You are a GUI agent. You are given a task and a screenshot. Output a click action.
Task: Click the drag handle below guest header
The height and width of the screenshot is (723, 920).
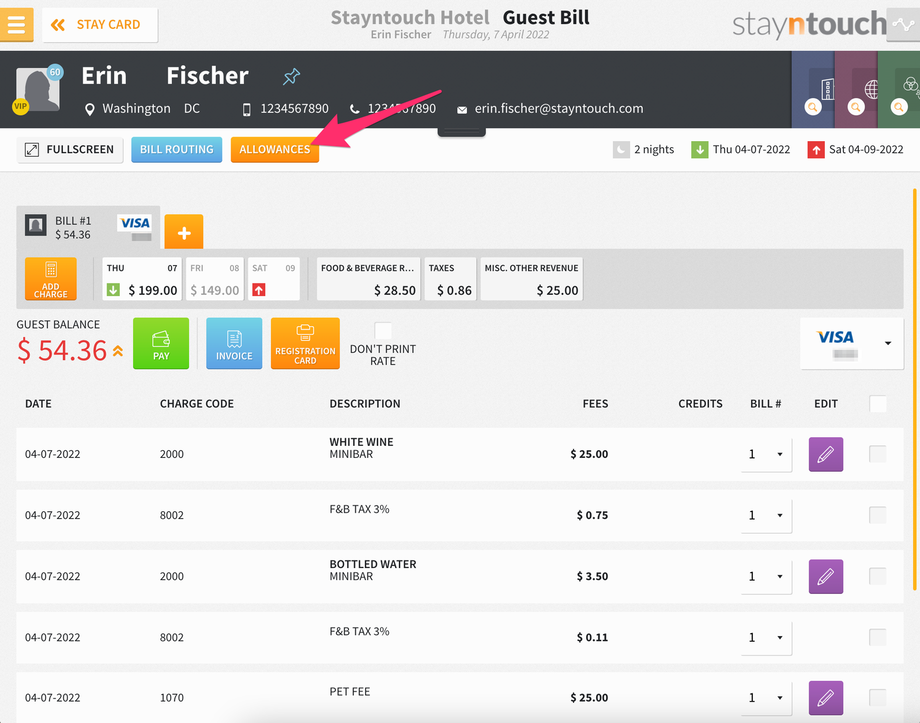click(461, 133)
